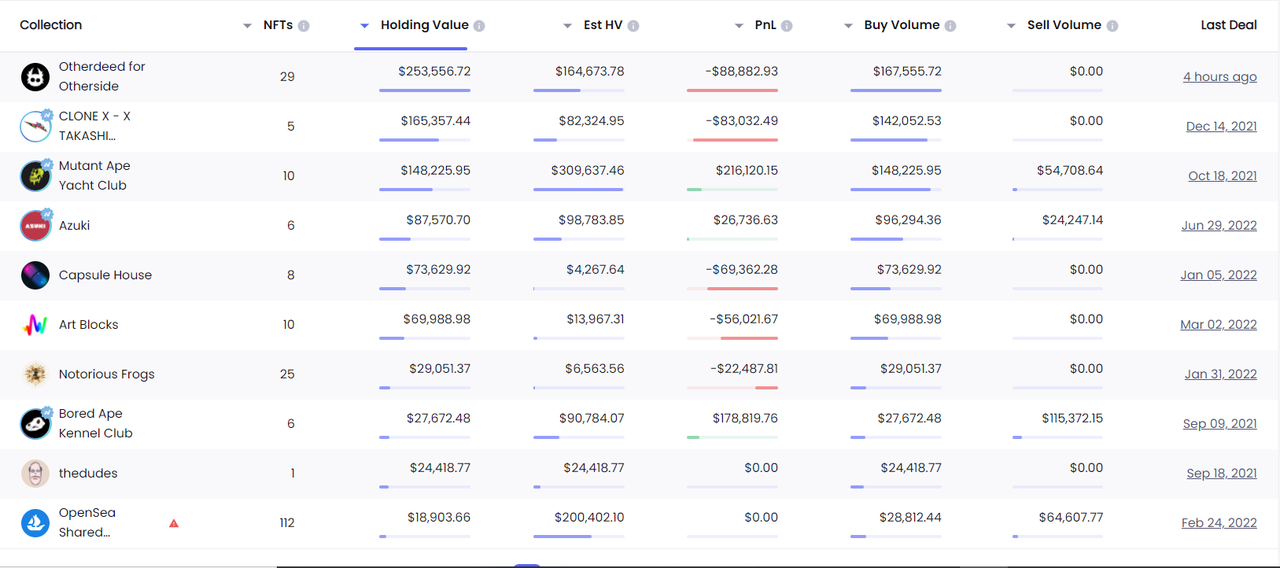
Task: Click the Mutant Ape Yacht Club avatar
Action: [35, 176]
